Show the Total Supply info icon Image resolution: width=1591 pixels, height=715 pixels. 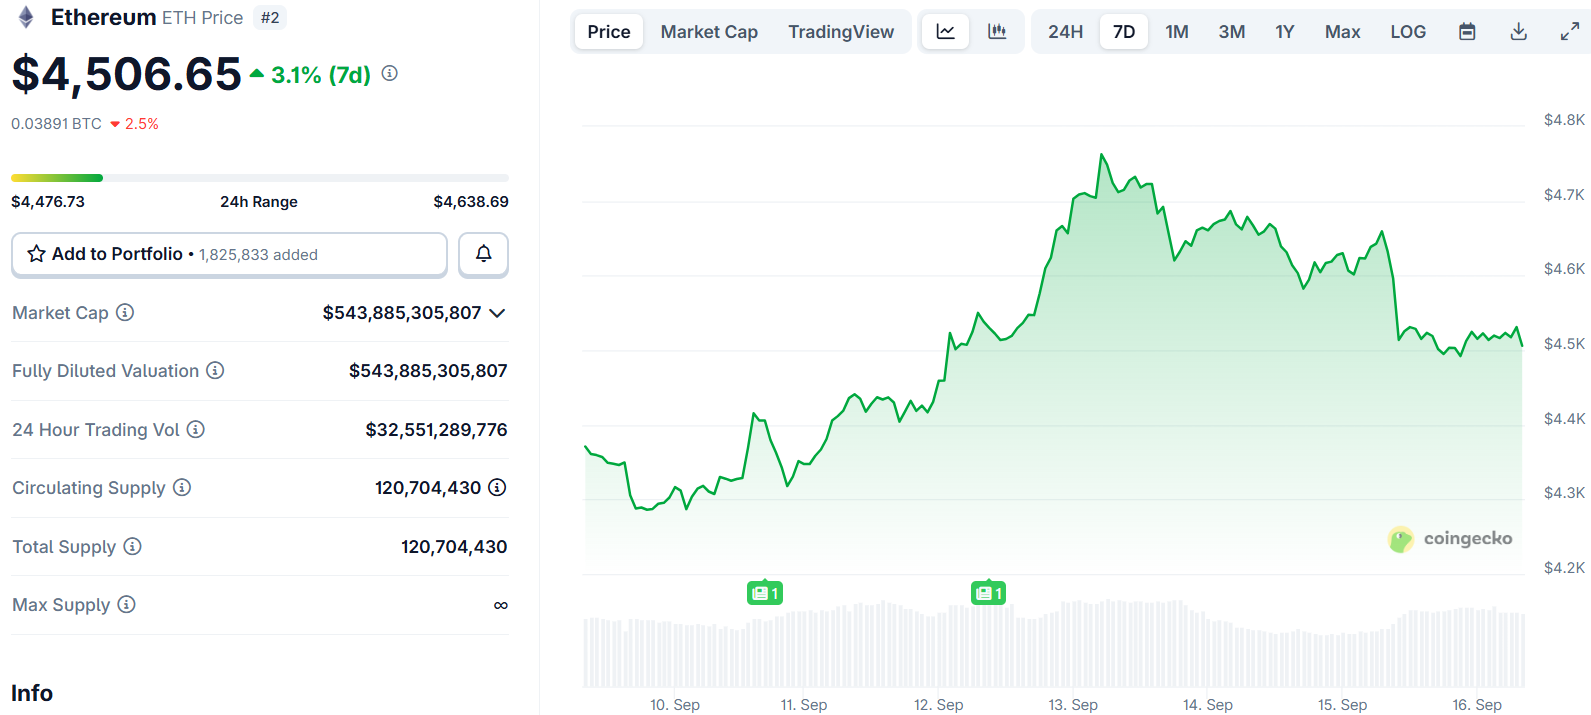pyautogui.click(x=132, y=546)
